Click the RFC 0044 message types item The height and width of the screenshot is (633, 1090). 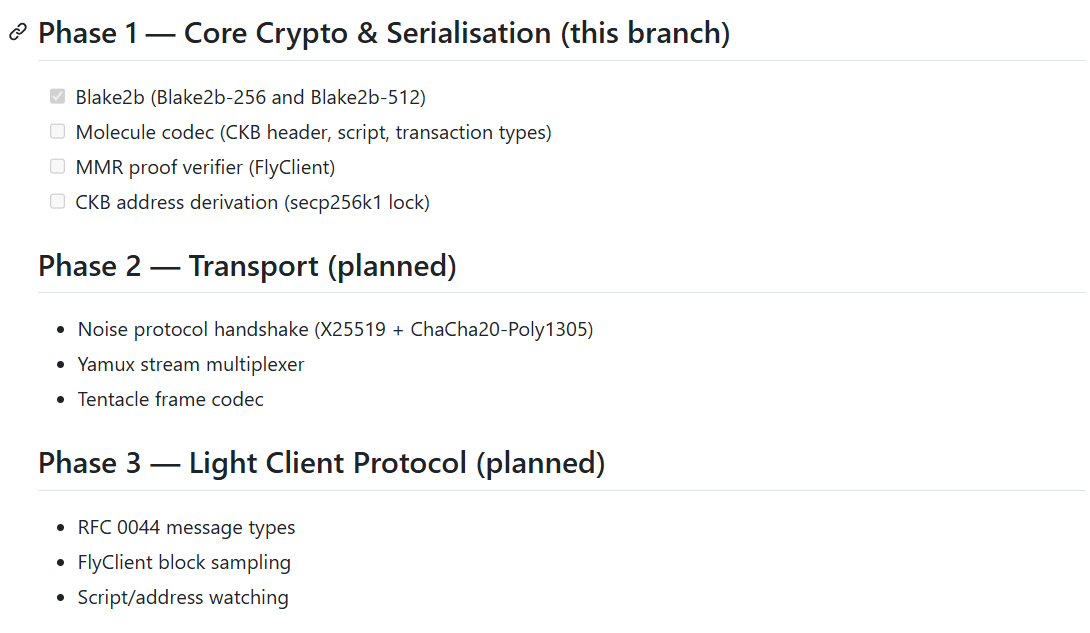pyautogui.click(x=186, y=527)
